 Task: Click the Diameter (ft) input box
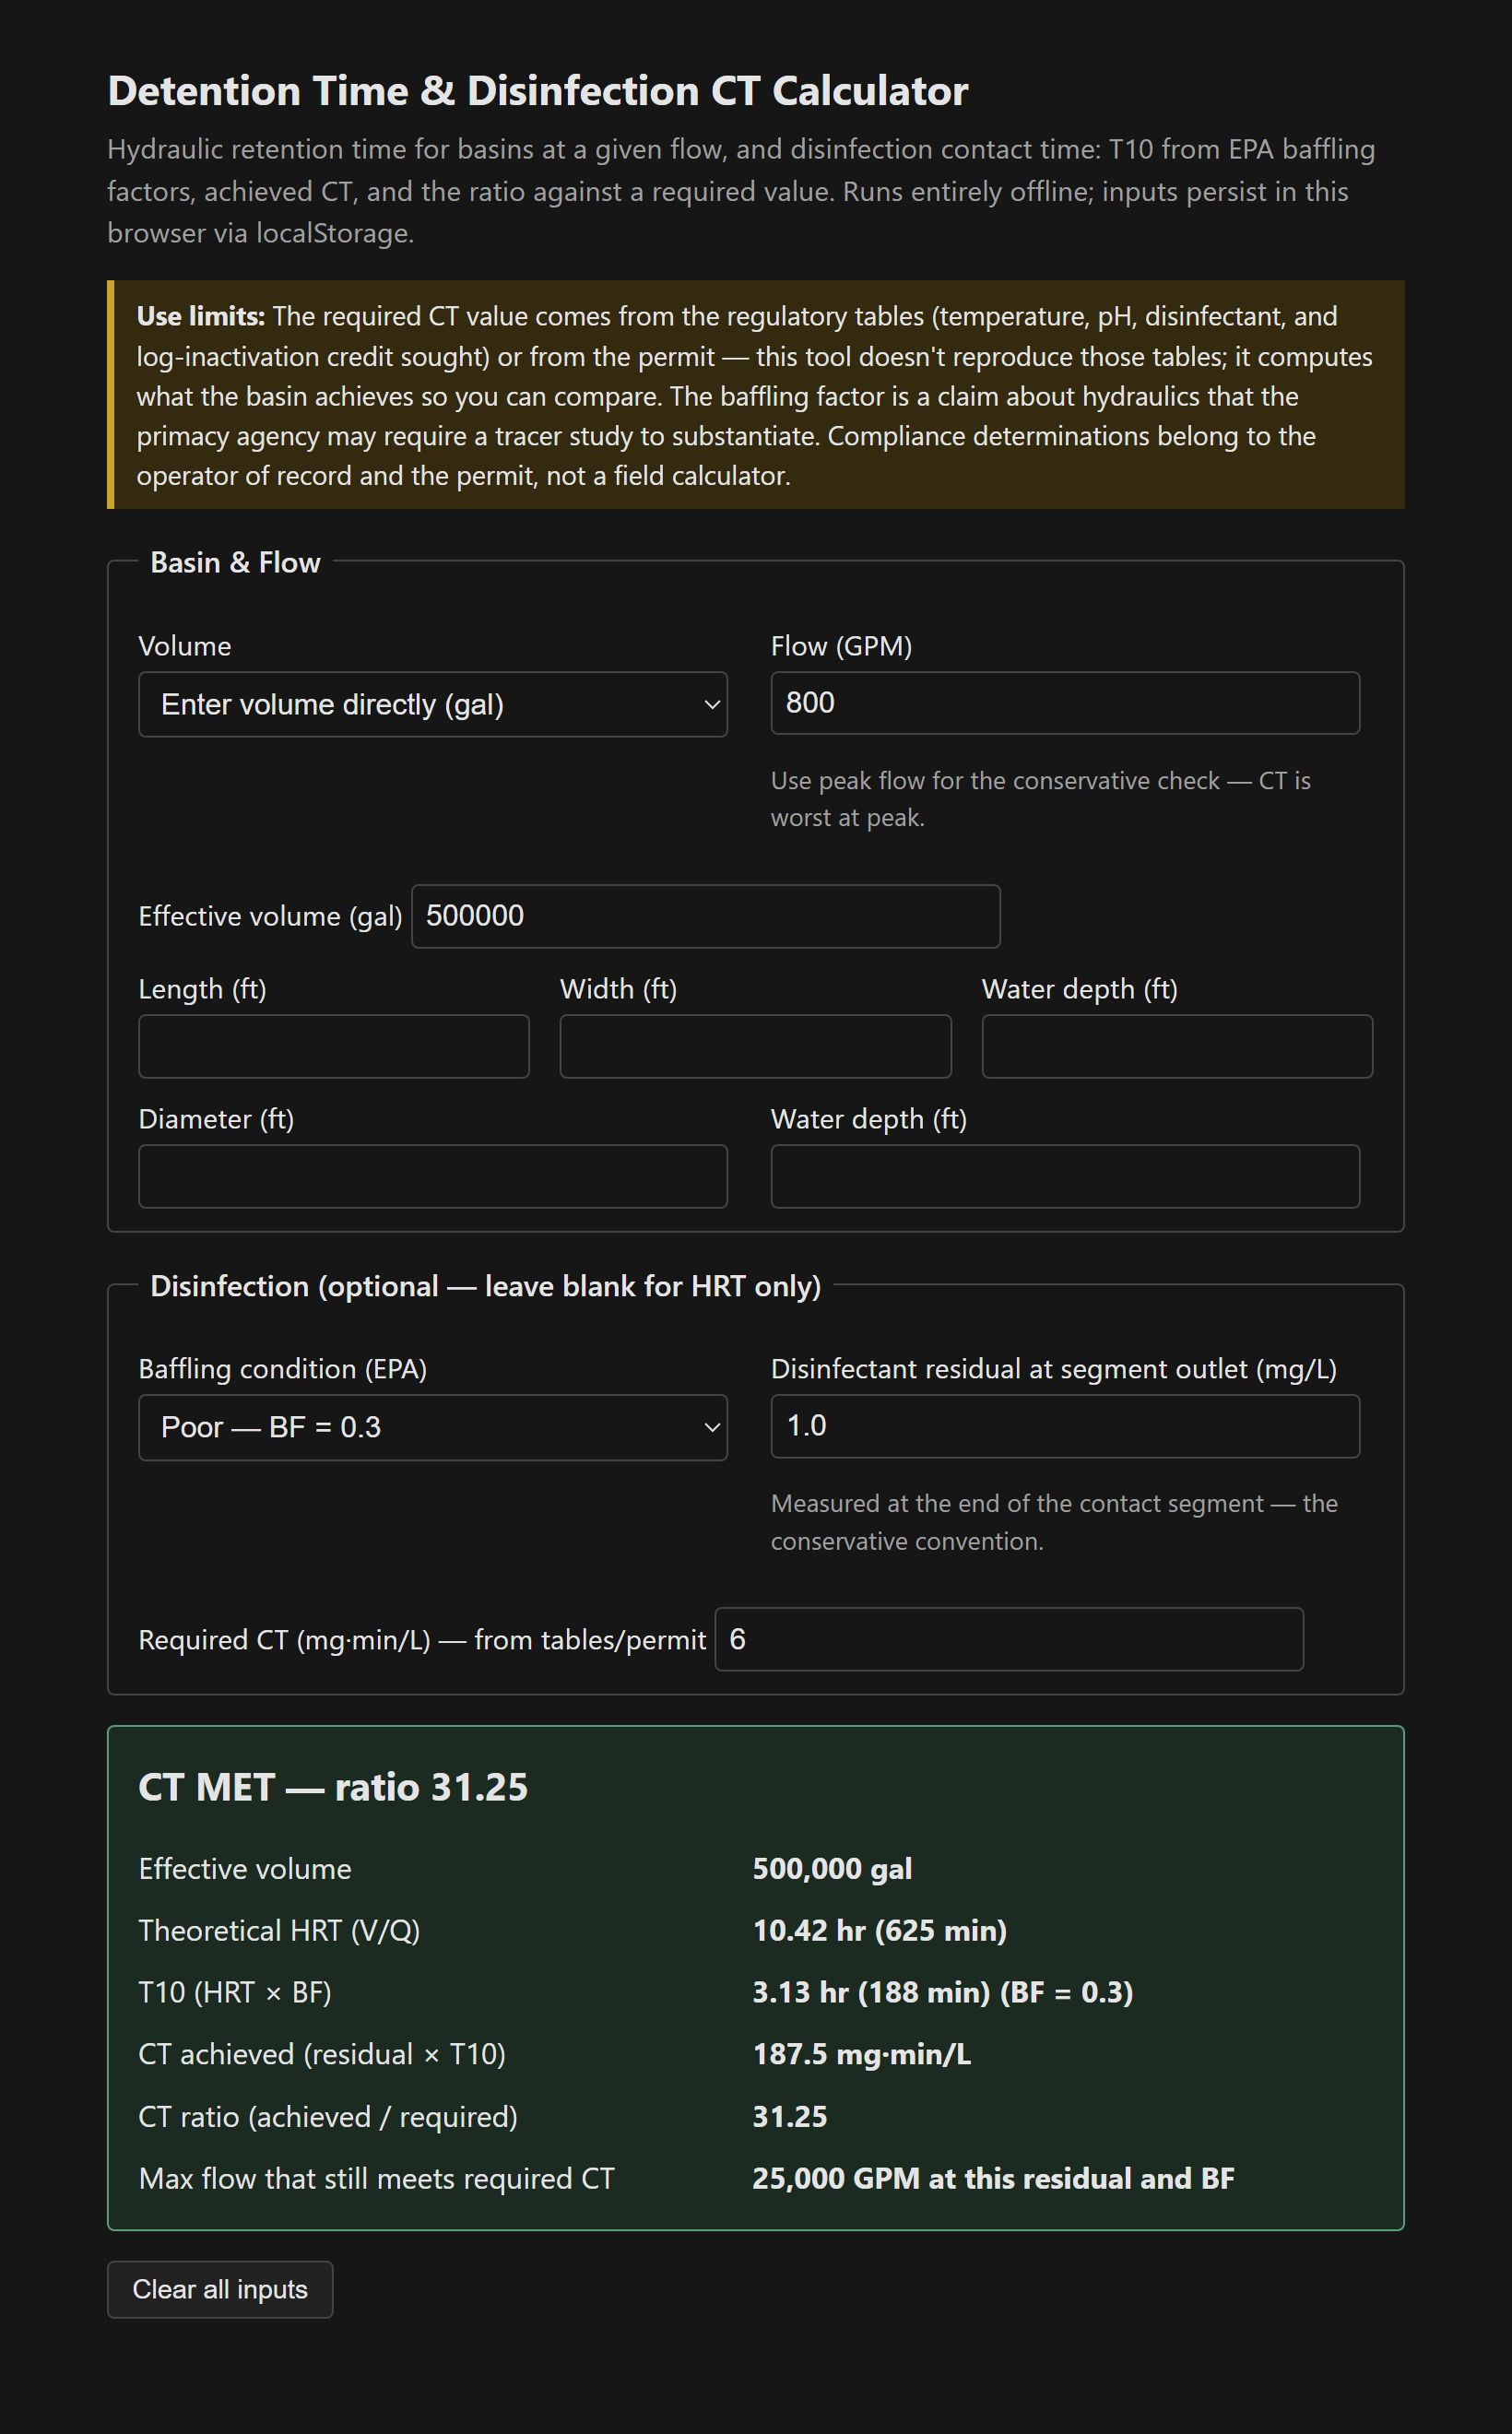click(432, 1176)
